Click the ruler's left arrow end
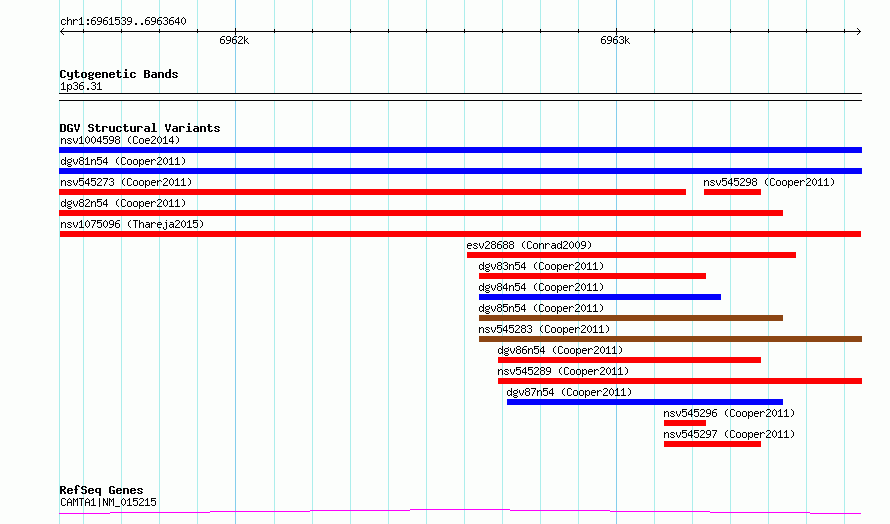This screenshot has height=524, width=890. (62, 31)
